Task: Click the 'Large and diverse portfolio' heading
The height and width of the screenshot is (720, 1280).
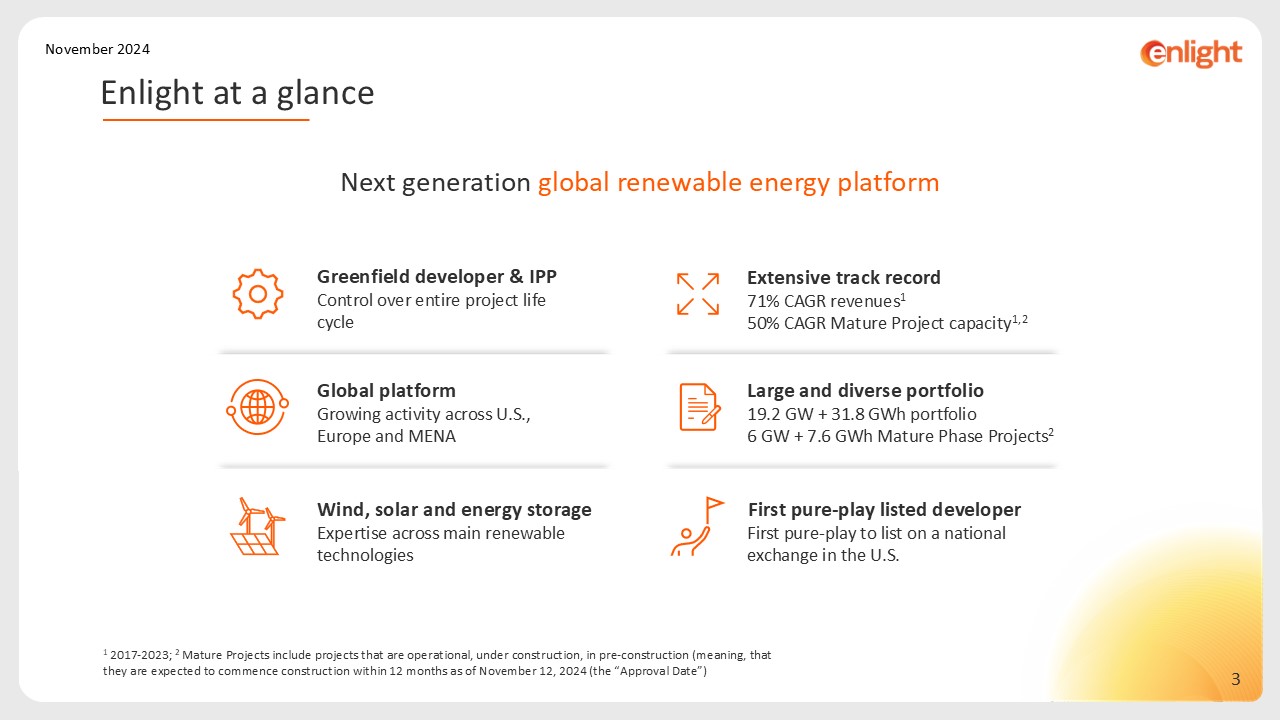Action: pos(865,390)
